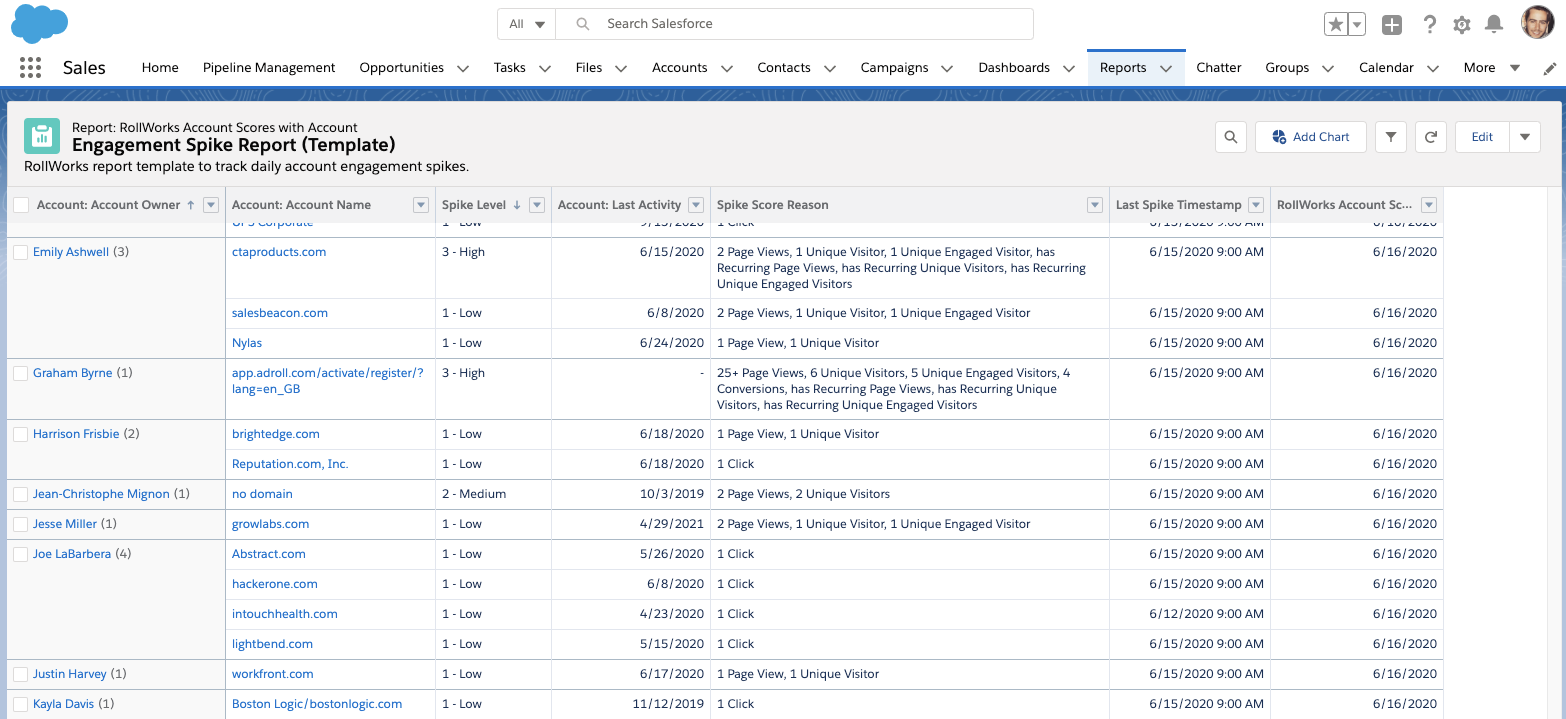The height and width of the screenshot is (719, 1566).
Task: Open the Groups tab
Action: pos(1287,68)
